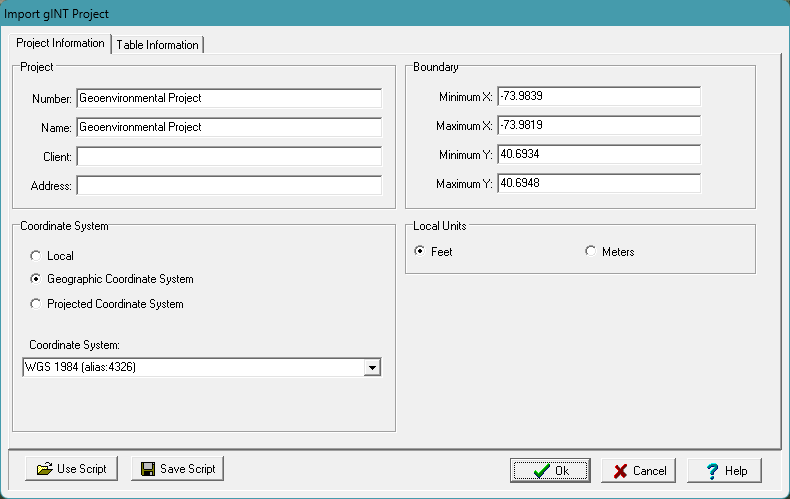Click the Save Script floppy disk button
790x499 pixels.
click(x=177, y=469)
